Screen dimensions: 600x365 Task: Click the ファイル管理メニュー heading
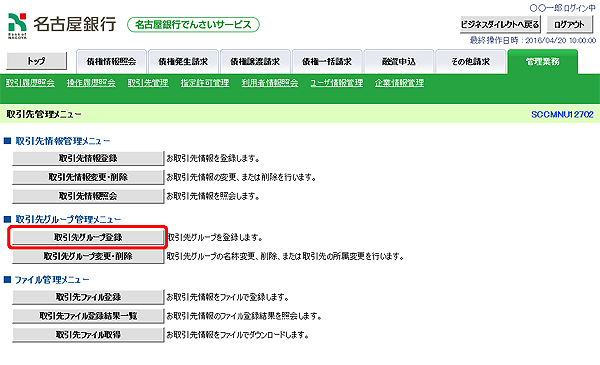52,280
